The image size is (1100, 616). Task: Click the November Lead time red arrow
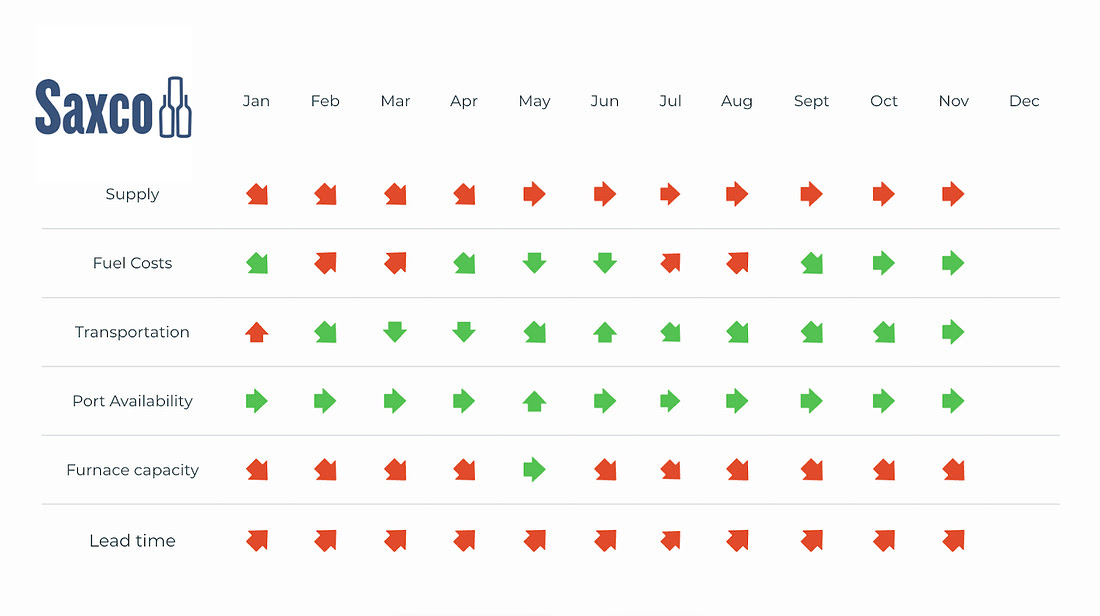[x=953, y=540]
